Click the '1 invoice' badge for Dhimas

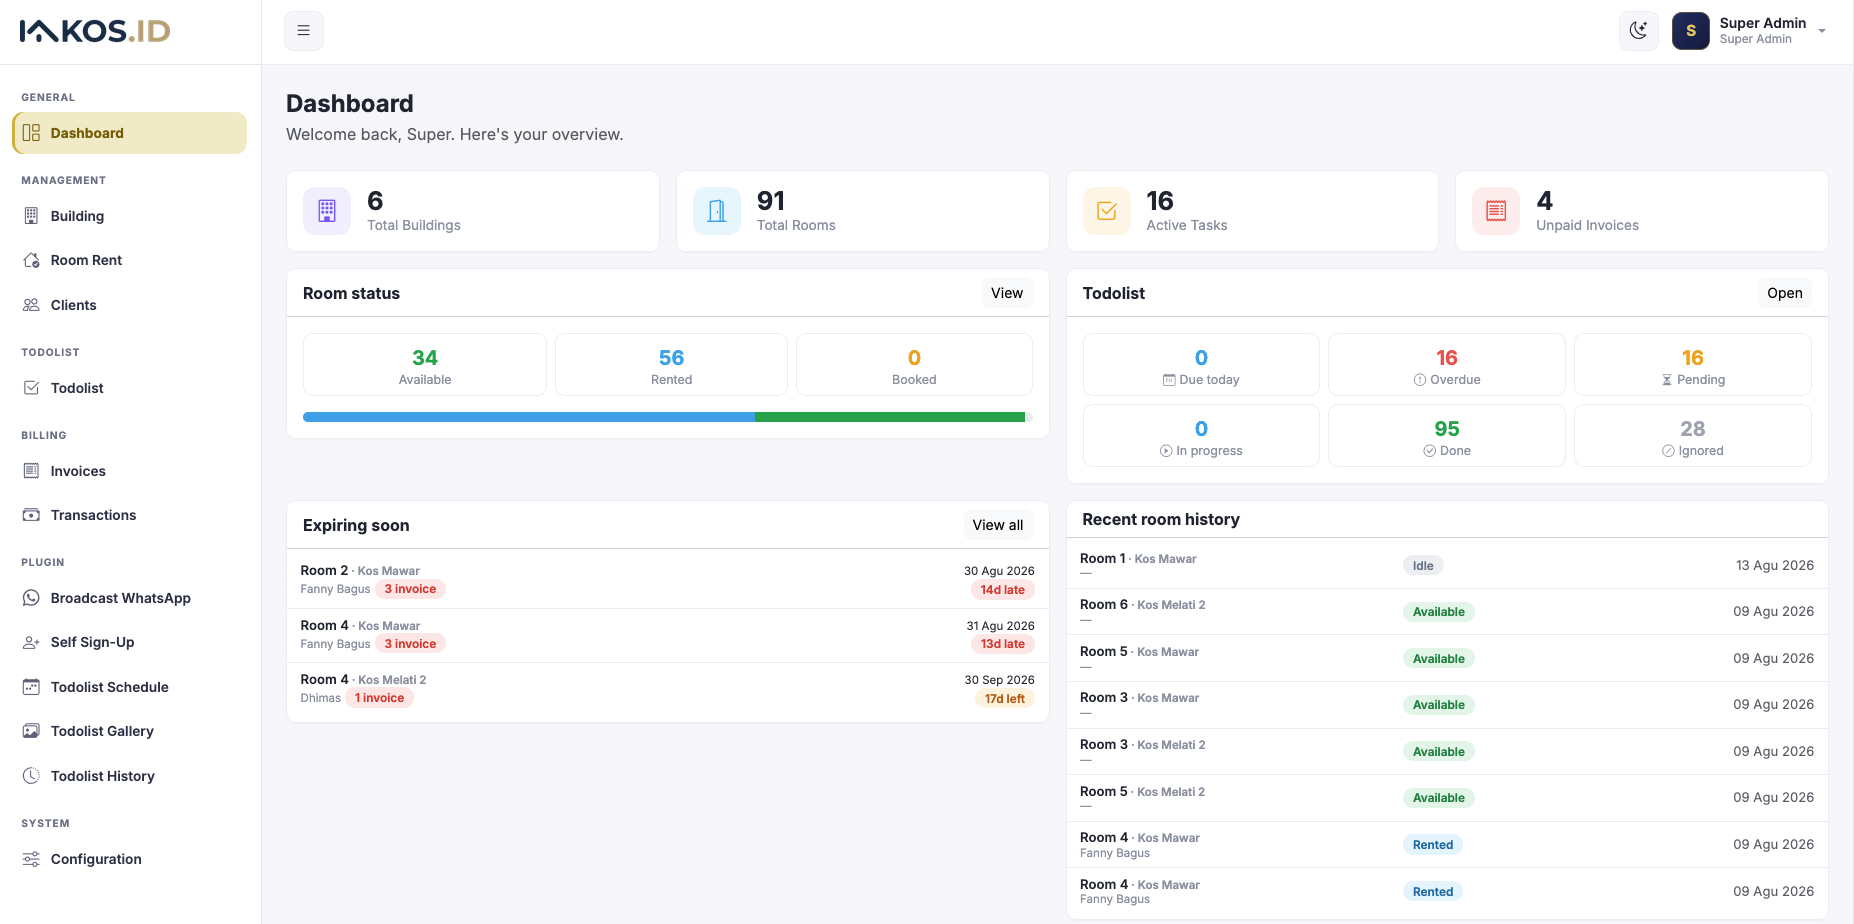tap(379, 698)
